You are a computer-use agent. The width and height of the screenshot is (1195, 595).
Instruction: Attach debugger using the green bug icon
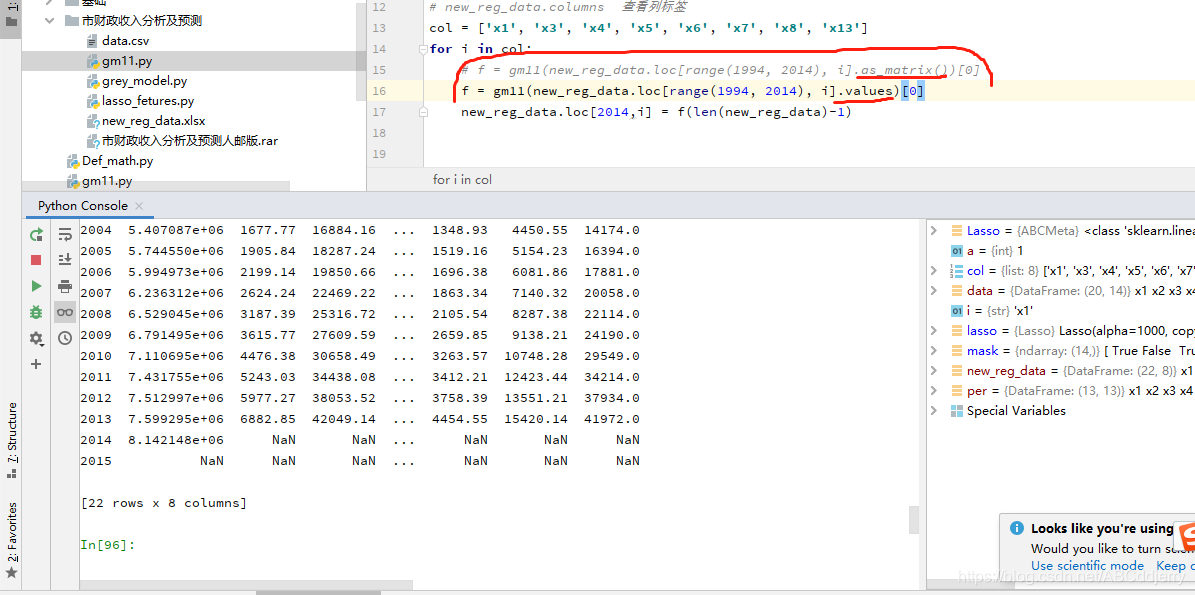pos(36,312)
